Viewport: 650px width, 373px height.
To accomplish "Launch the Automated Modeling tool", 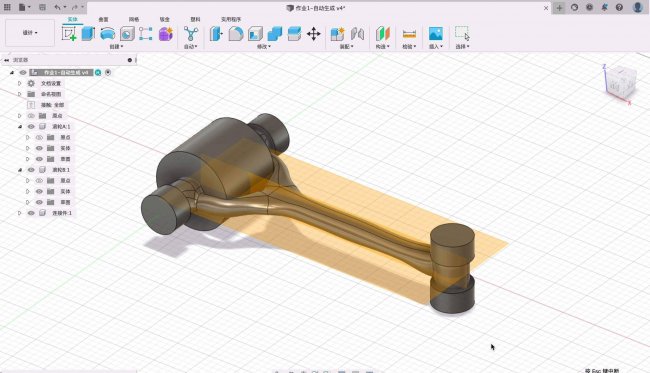I will (191, 34).
